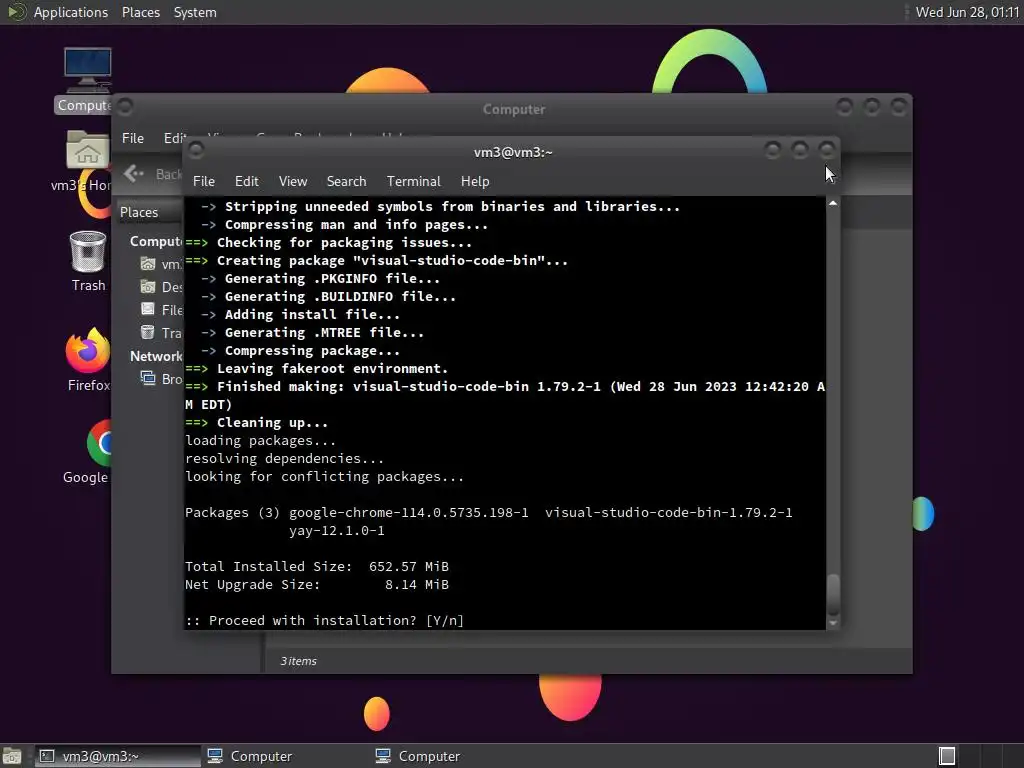The height and width of the screenshot is (768, 1024).
Task: Click the terminal scrollbar up arrow
Action: point(833,203)
